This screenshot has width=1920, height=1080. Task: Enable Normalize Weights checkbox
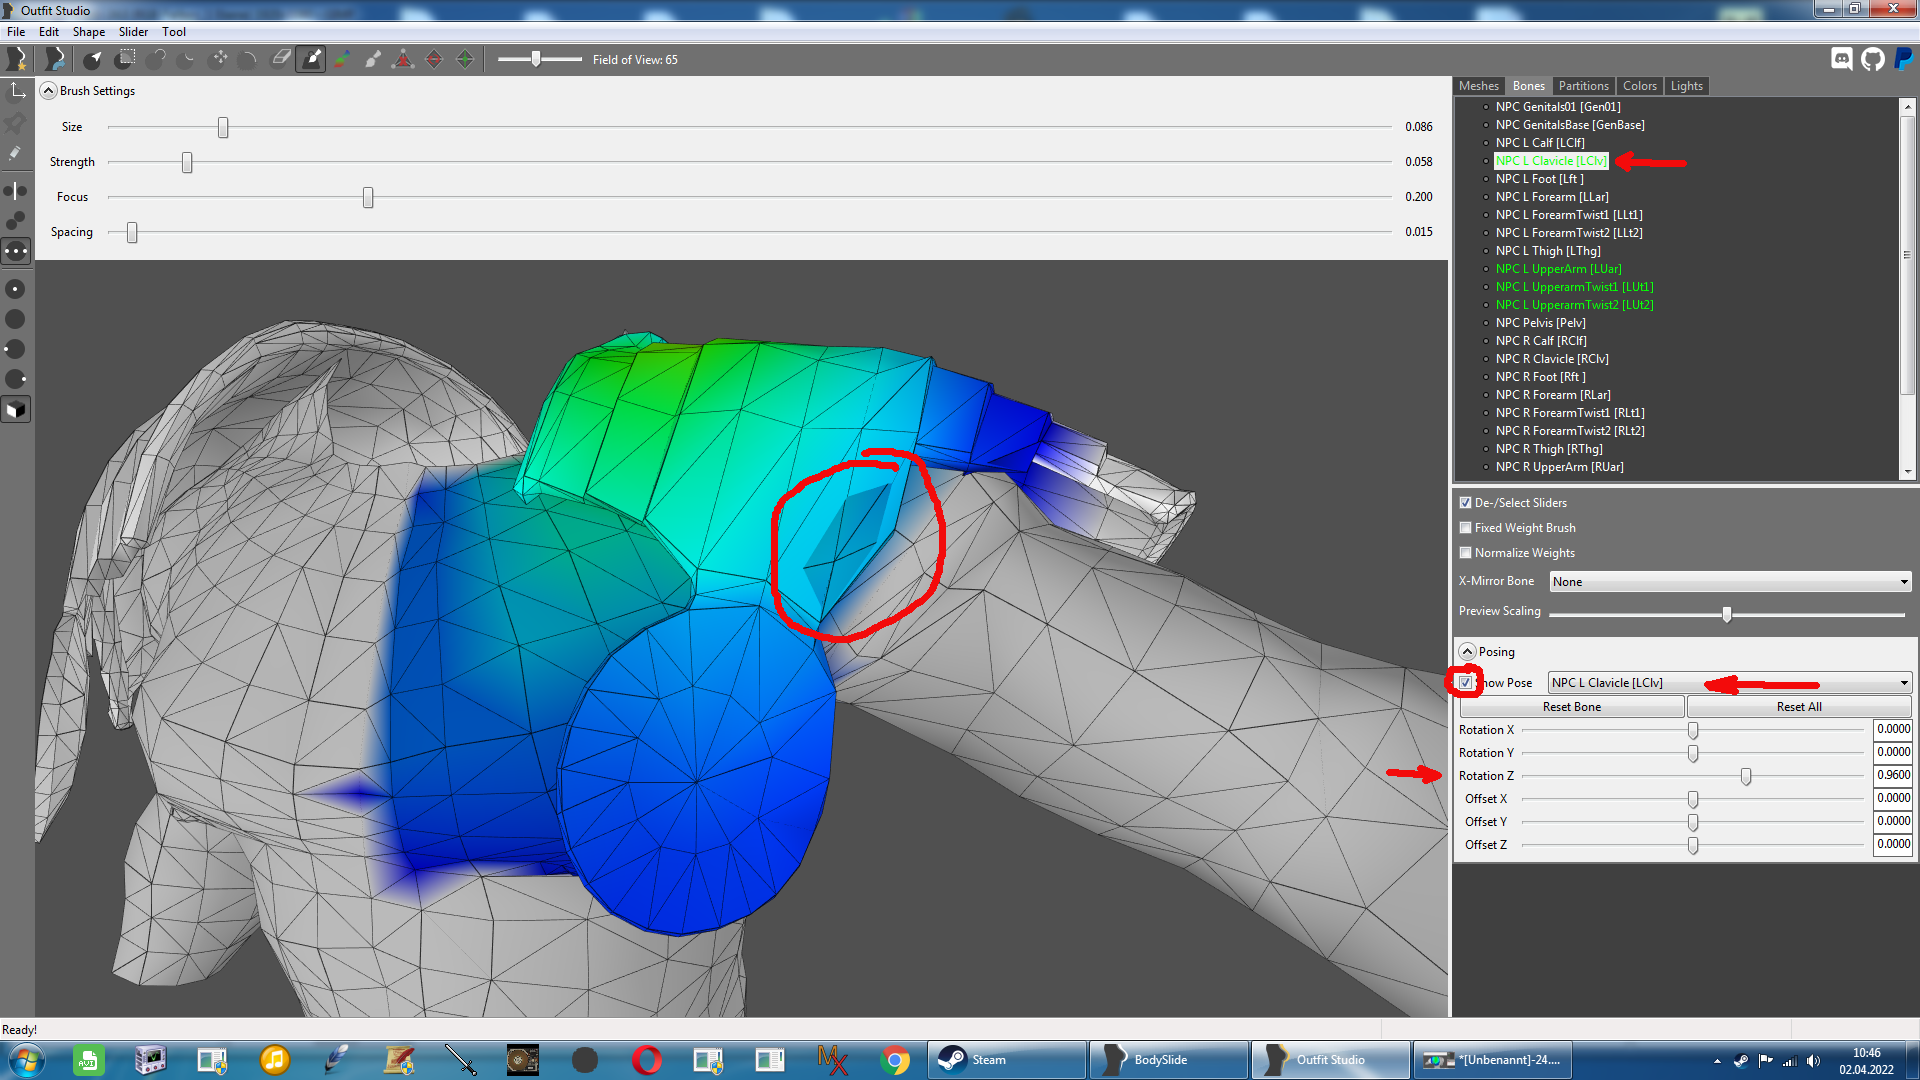(1465, 553)
